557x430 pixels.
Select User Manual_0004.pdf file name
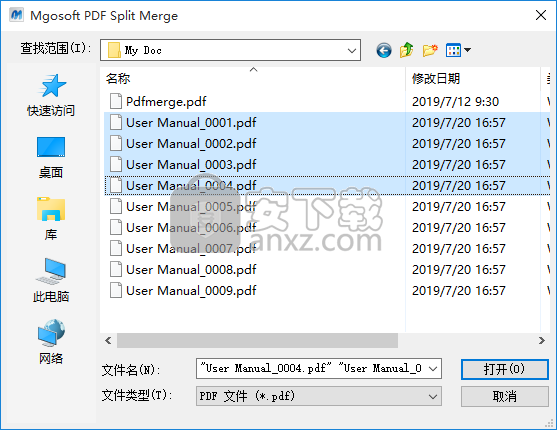(191, 186)
